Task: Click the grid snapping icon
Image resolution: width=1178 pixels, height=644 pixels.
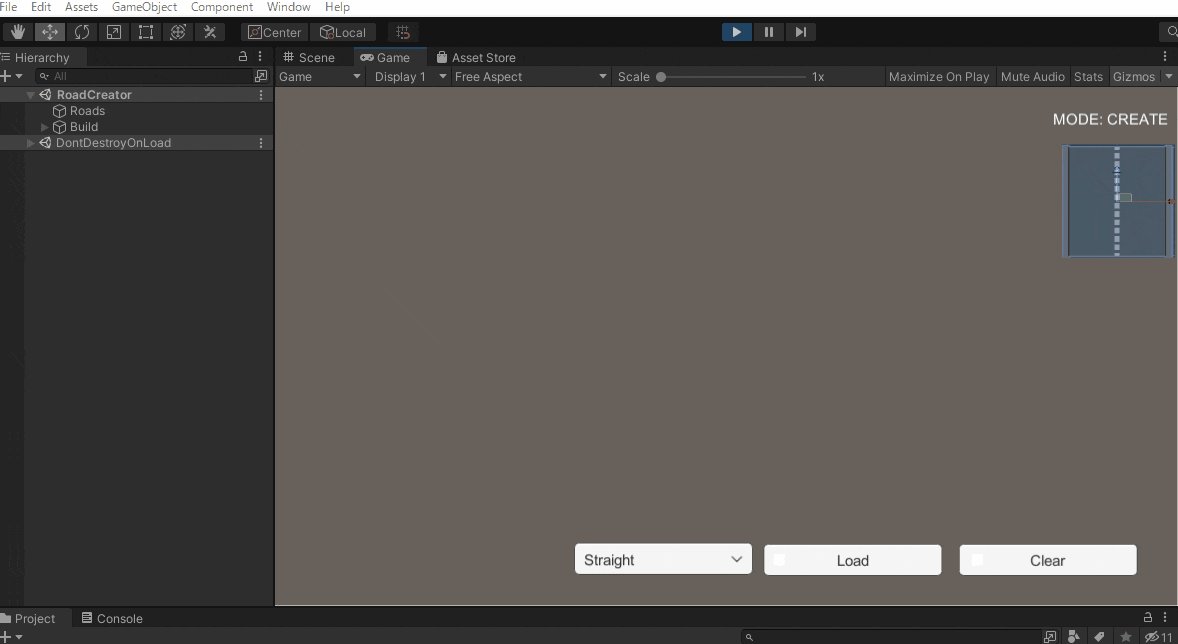Action: pyautogui.click(x=402, y=31)
